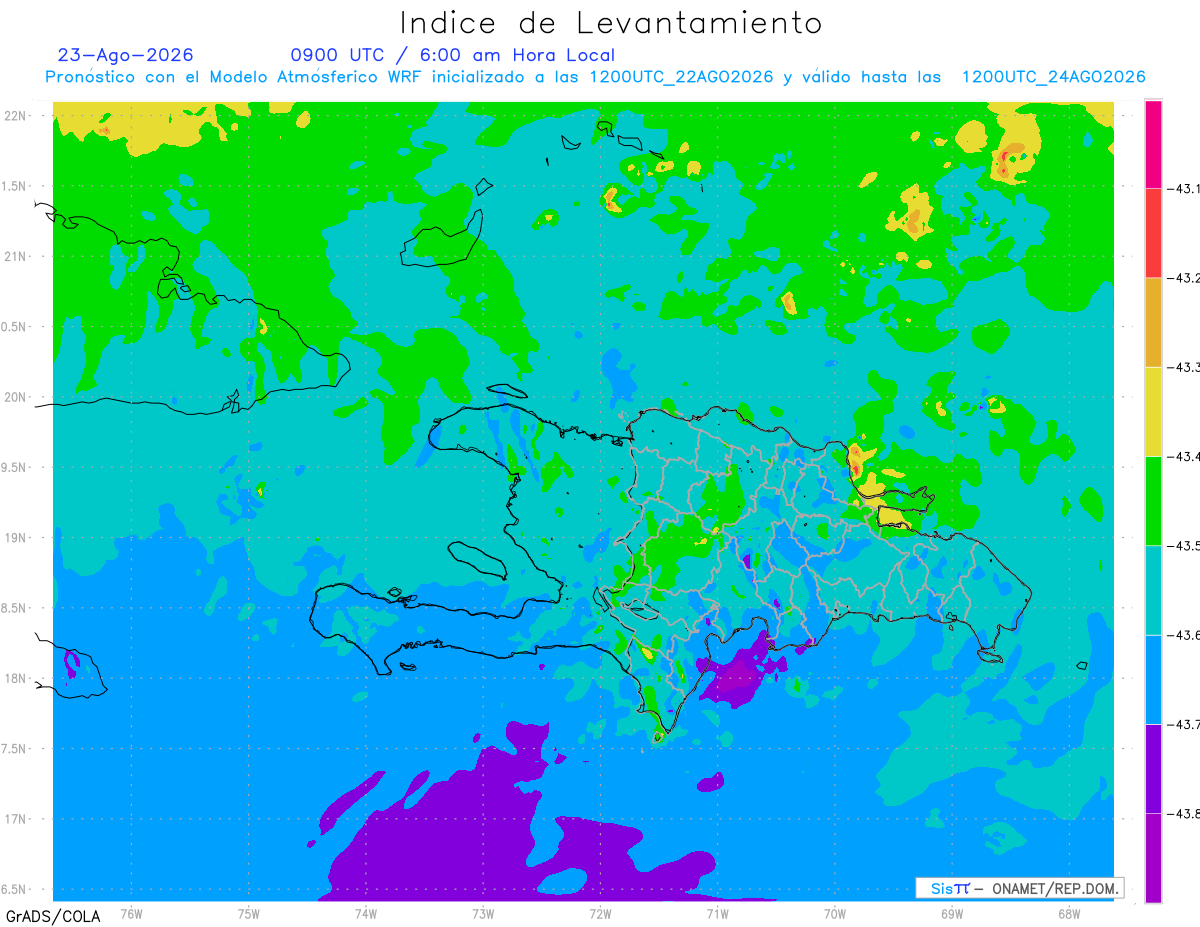
Task: Click the magenta swatch atop the color bar
Action: (1153, 144)
